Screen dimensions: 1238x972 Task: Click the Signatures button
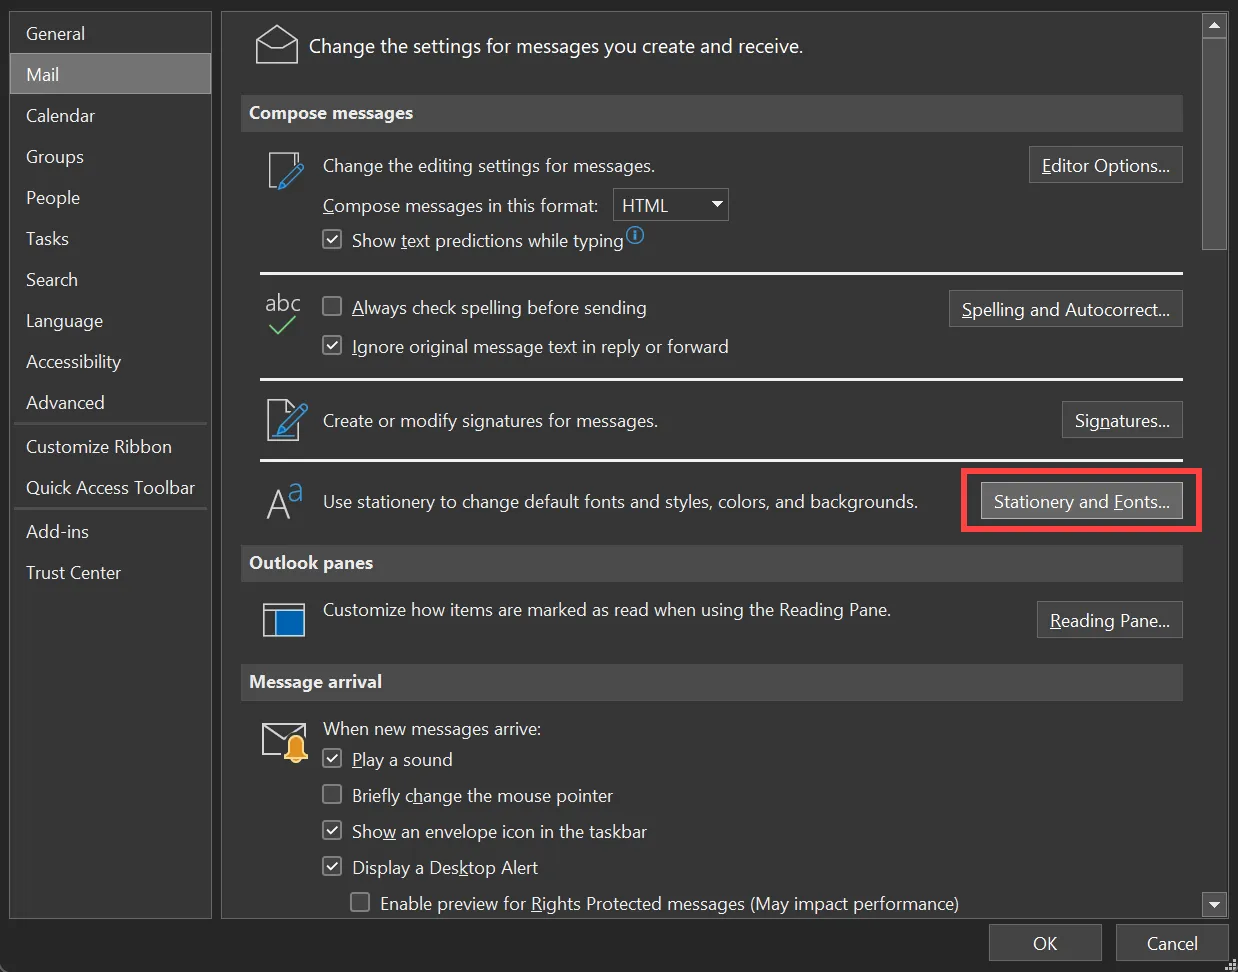1122,420
